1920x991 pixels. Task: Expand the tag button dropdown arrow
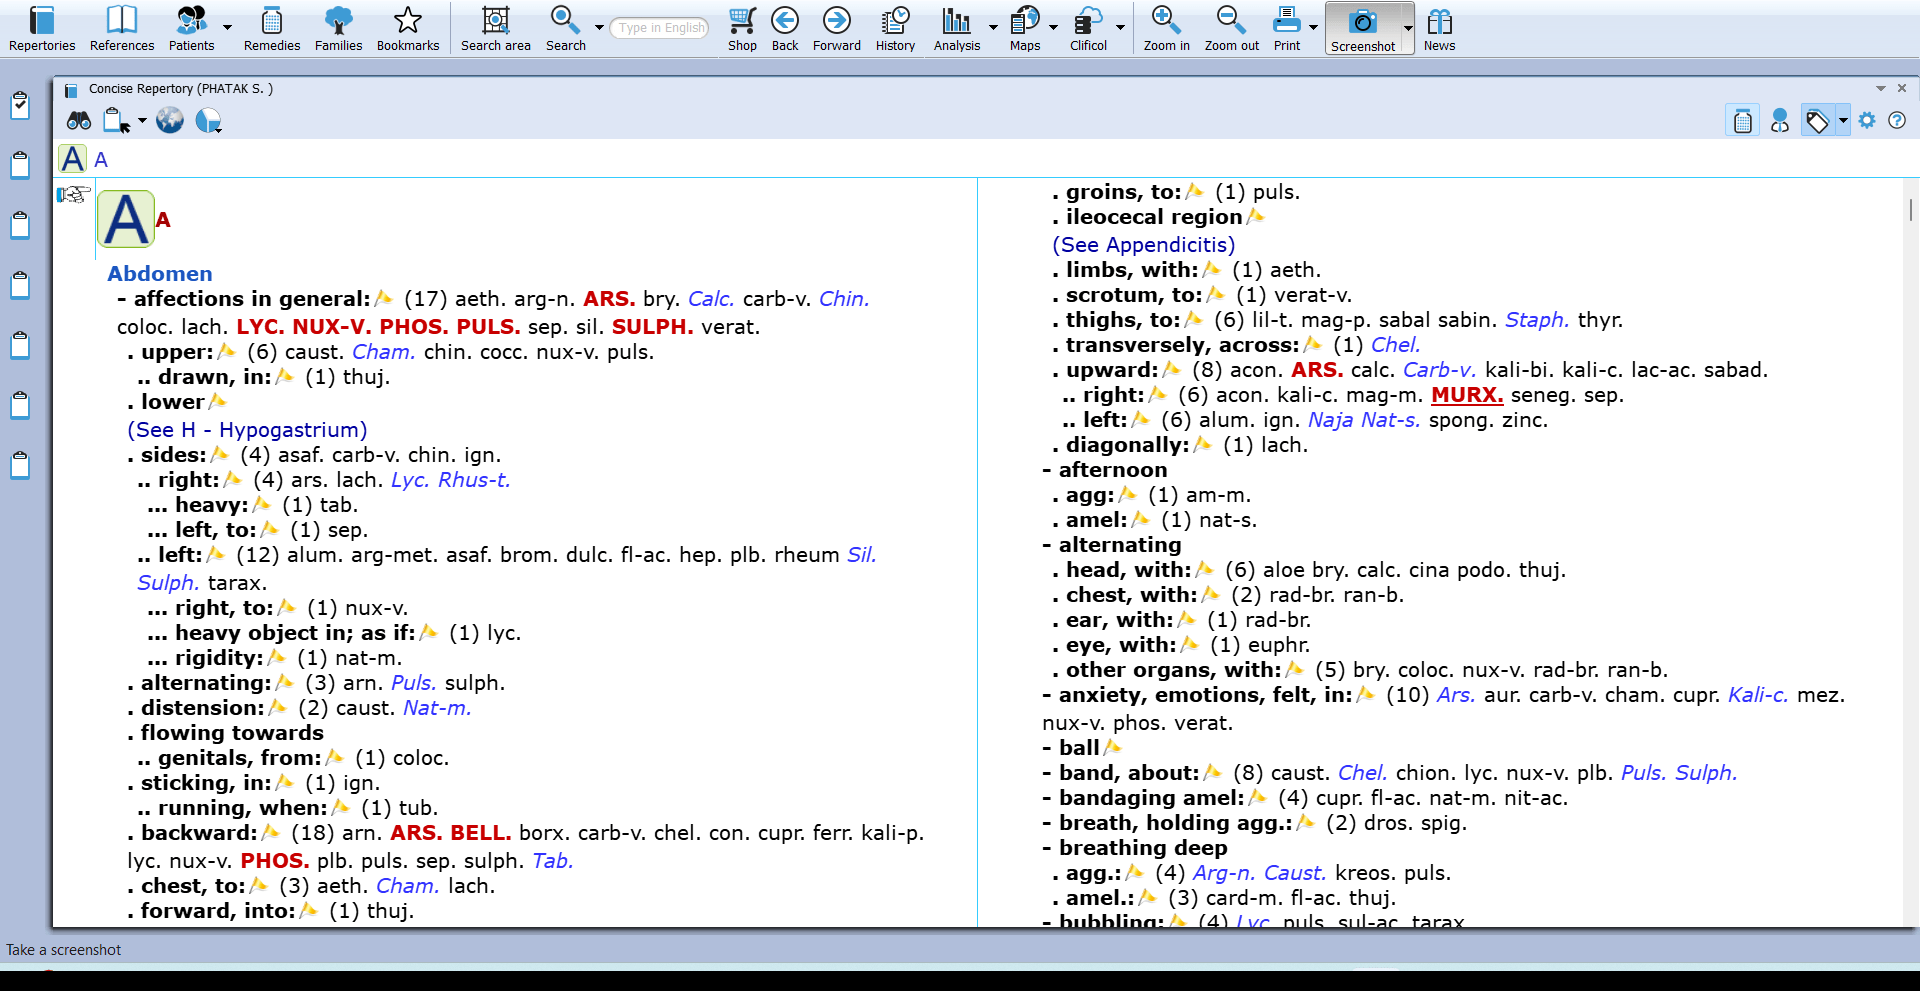(x=1842, y=121)
